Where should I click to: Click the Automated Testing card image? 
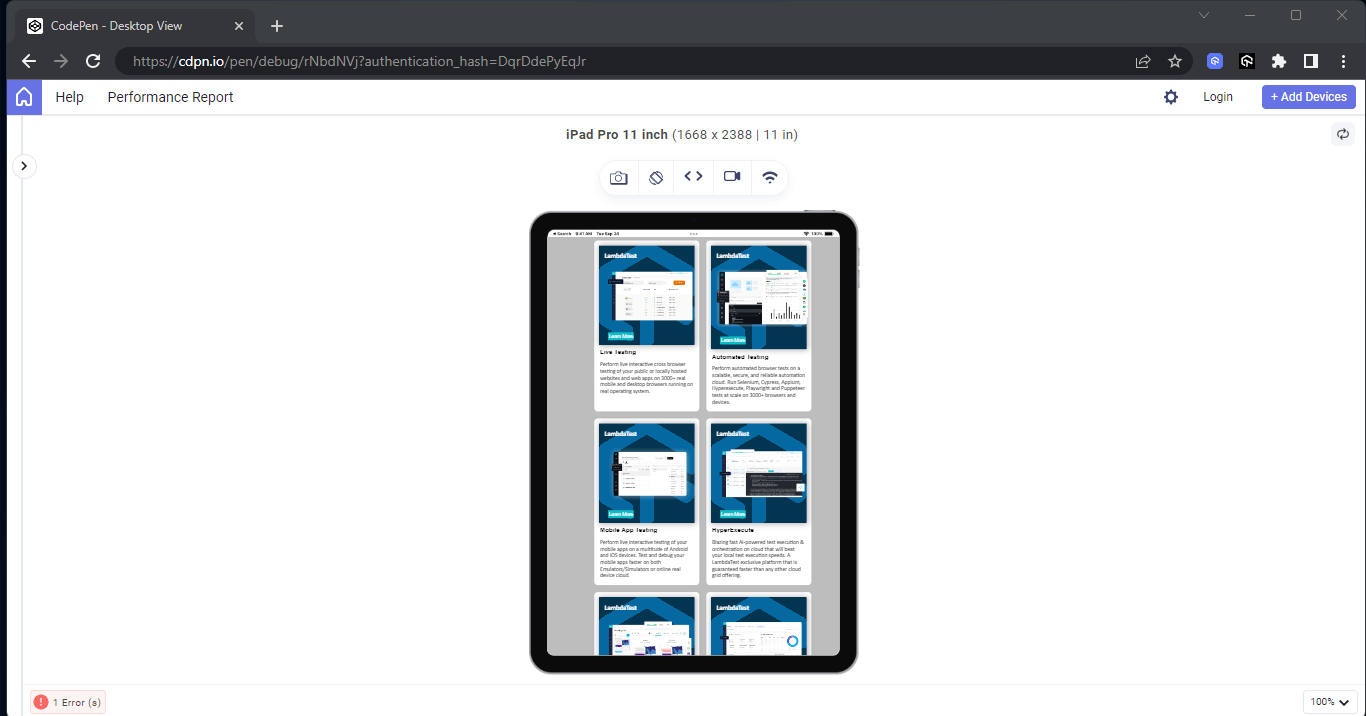[759, 297]
